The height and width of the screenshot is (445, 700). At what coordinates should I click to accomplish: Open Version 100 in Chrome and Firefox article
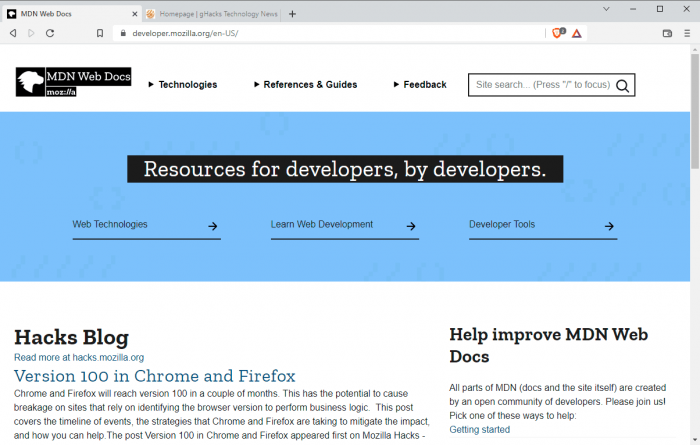click(x=154, y=376)
